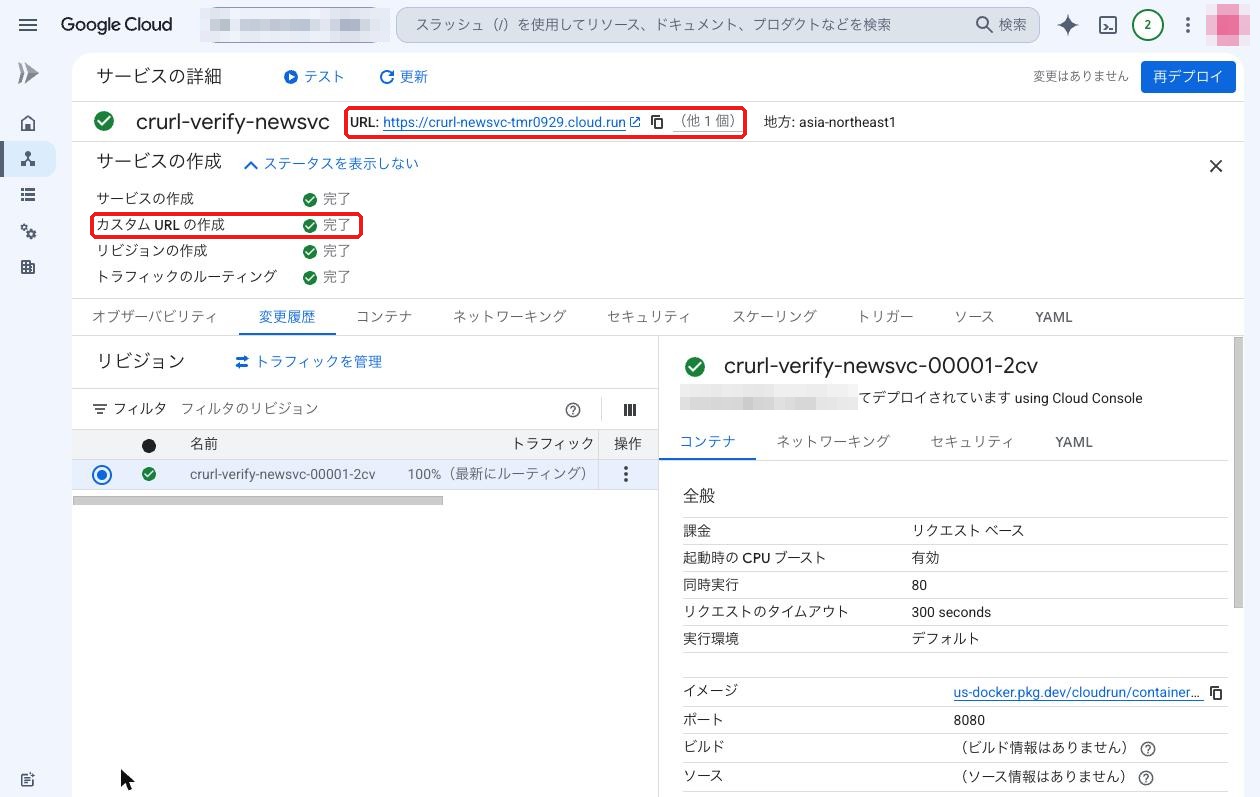Click the 300 seconds timeout value
The image size is (1260, 797).
(951, 612)
